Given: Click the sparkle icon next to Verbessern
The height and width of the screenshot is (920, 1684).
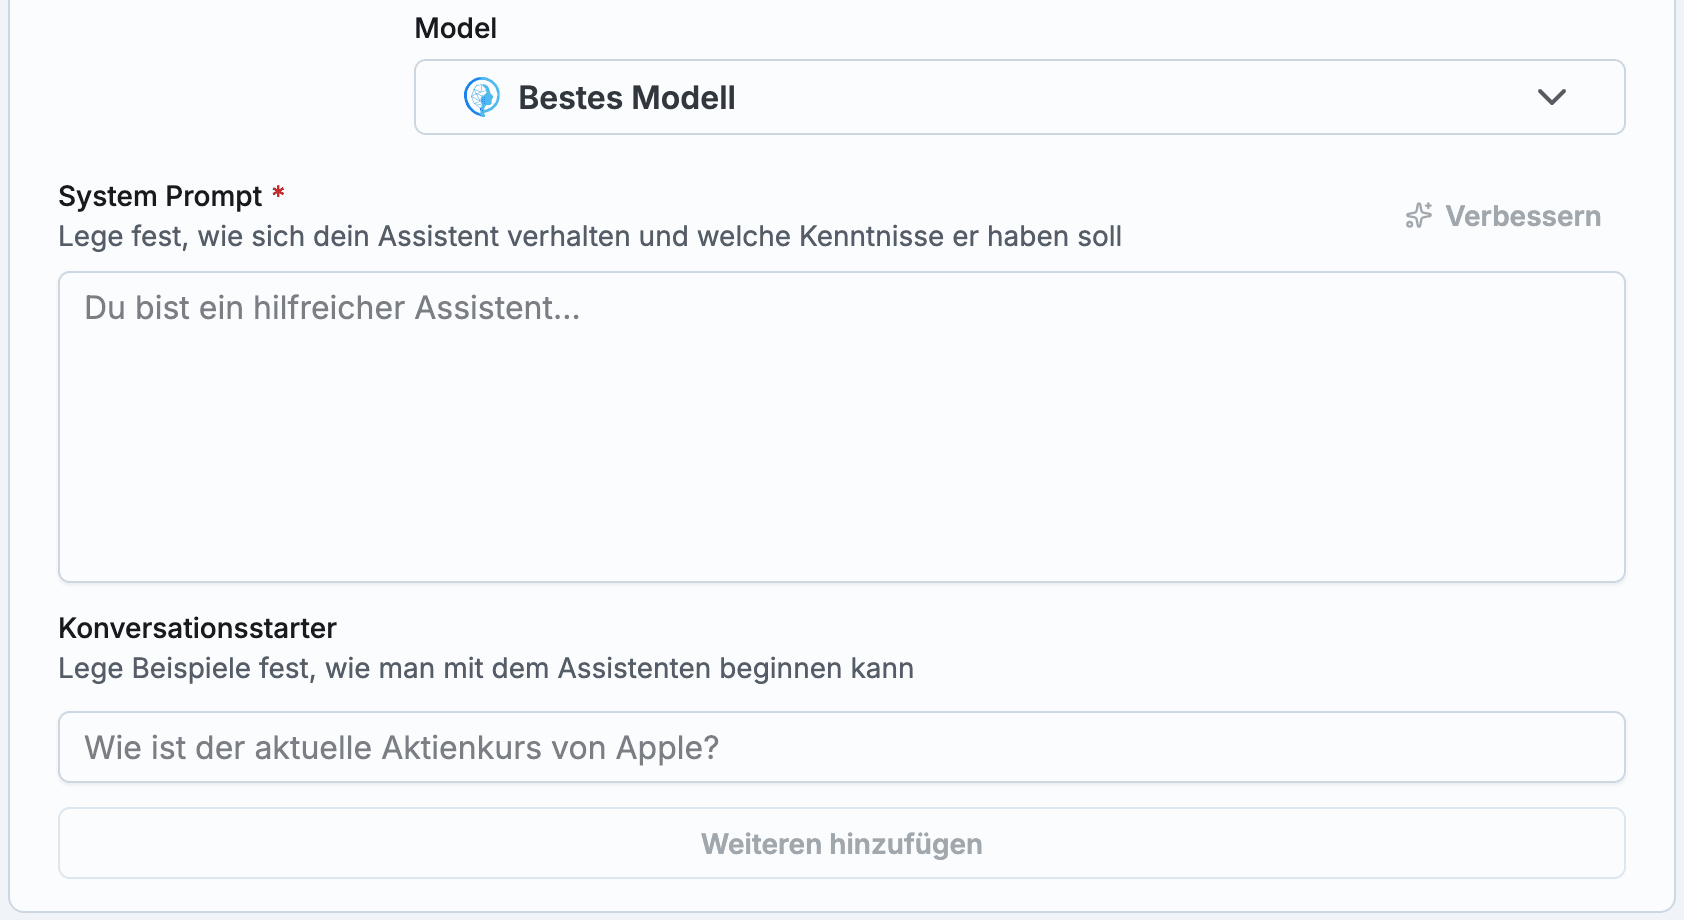Looking at the screenshot, I should coord(1418,216).
